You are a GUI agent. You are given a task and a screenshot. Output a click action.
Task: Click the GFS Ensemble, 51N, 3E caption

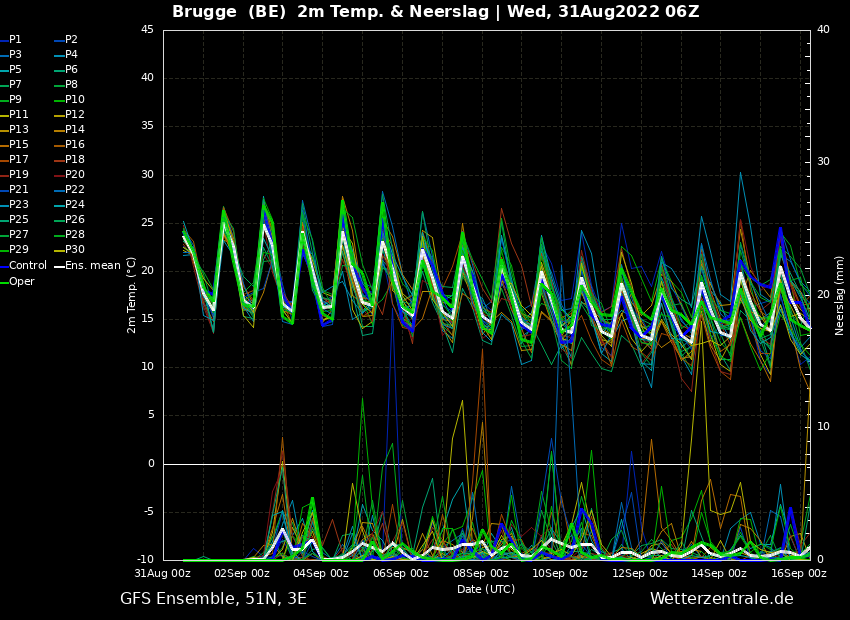(x=213, y=599)
